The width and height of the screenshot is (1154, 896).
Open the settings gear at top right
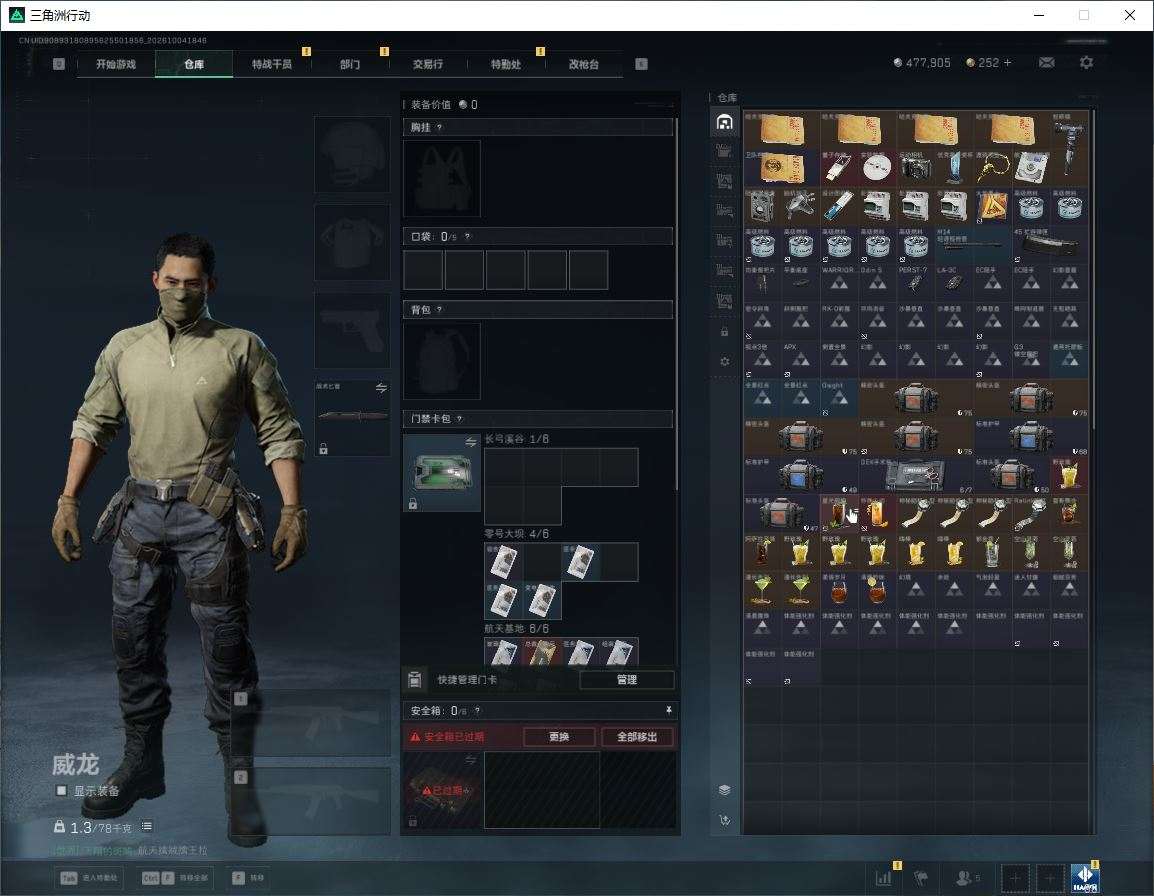(1086, 63)
